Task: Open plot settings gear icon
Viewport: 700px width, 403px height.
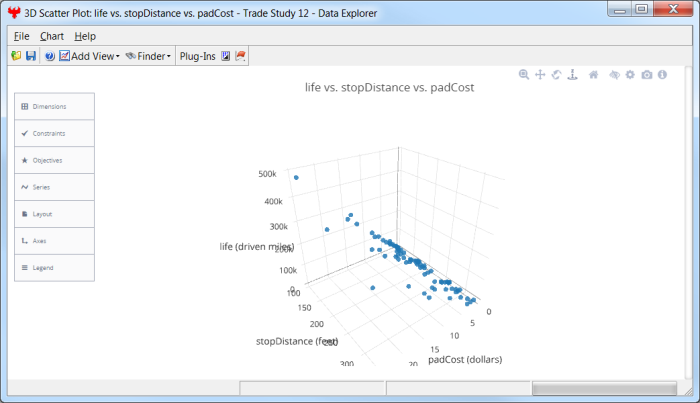Action: pyautogui.click(x=630, y=75)
